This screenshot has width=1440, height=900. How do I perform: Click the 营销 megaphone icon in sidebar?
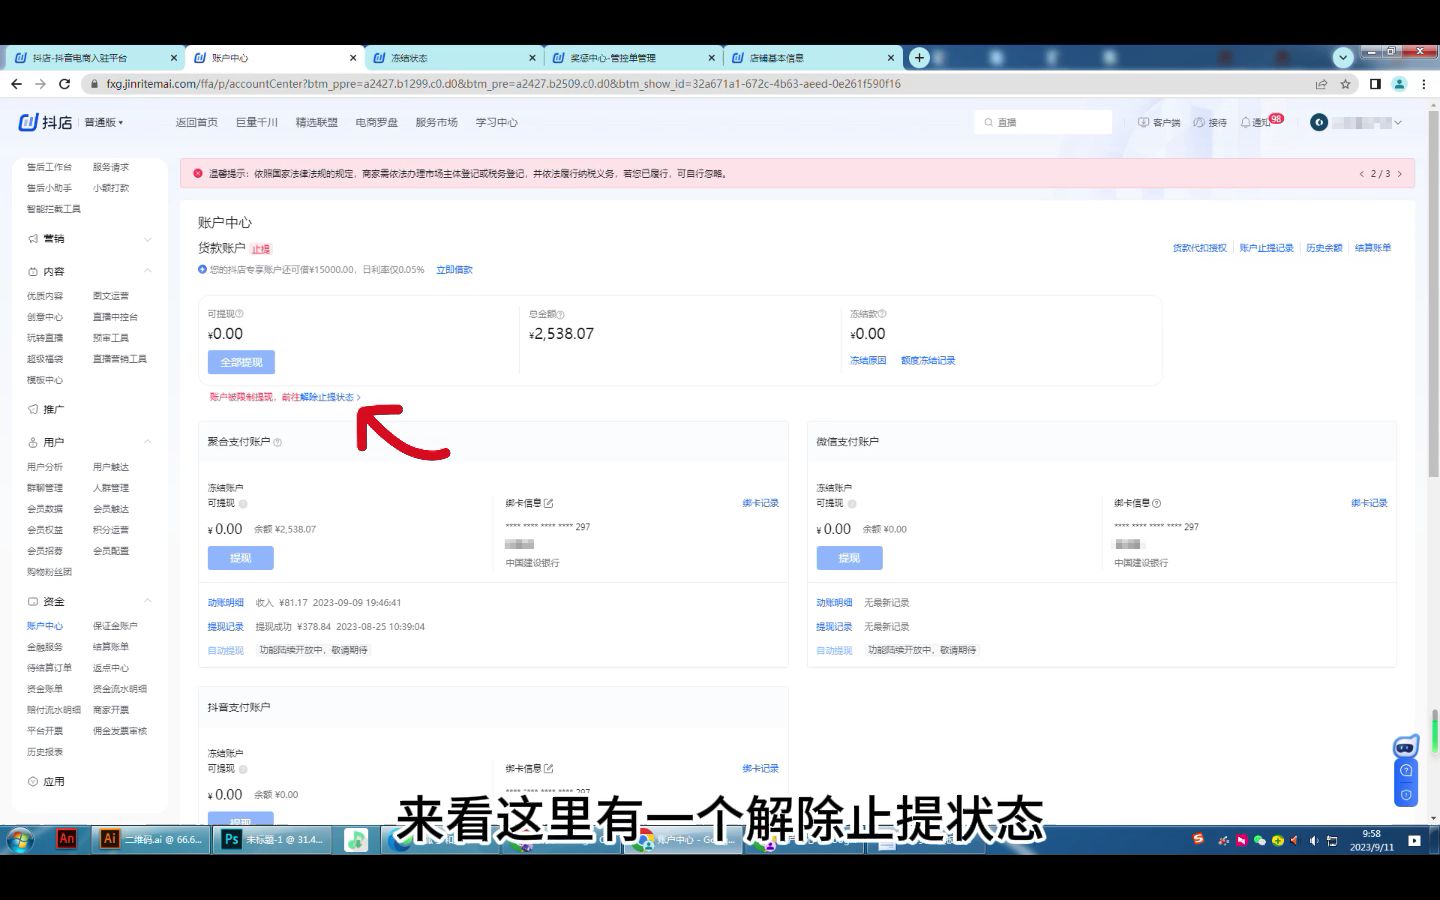point(31,238)
